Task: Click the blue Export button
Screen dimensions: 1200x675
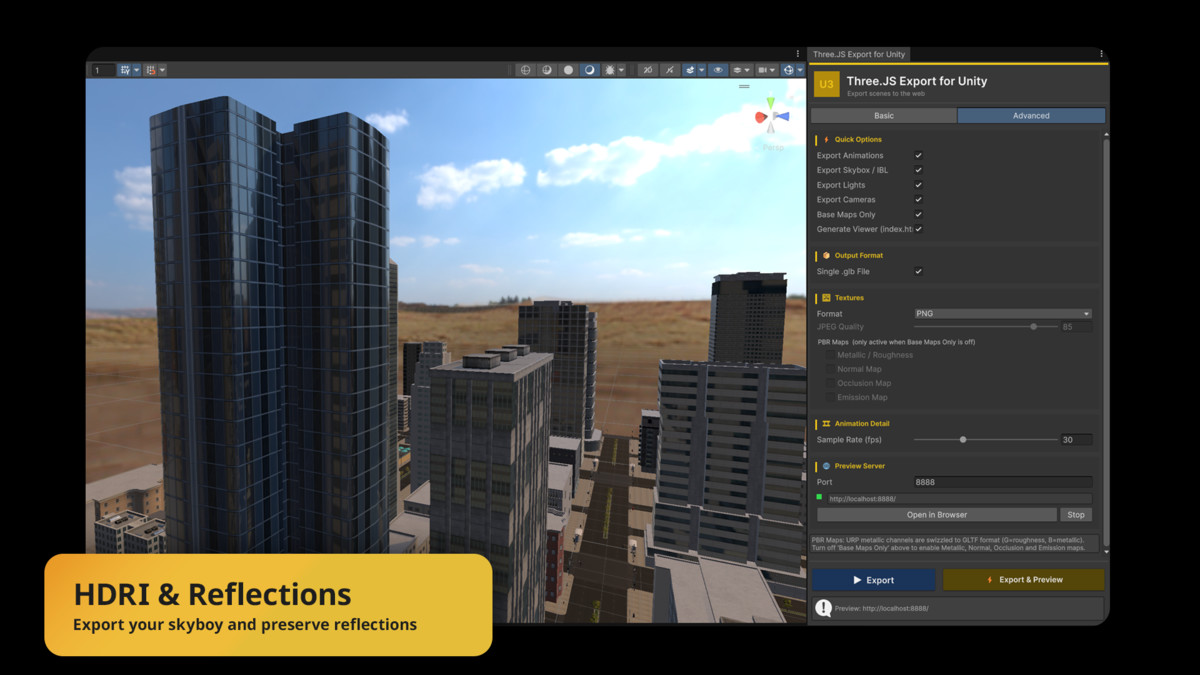Action: tap(874, 580)
